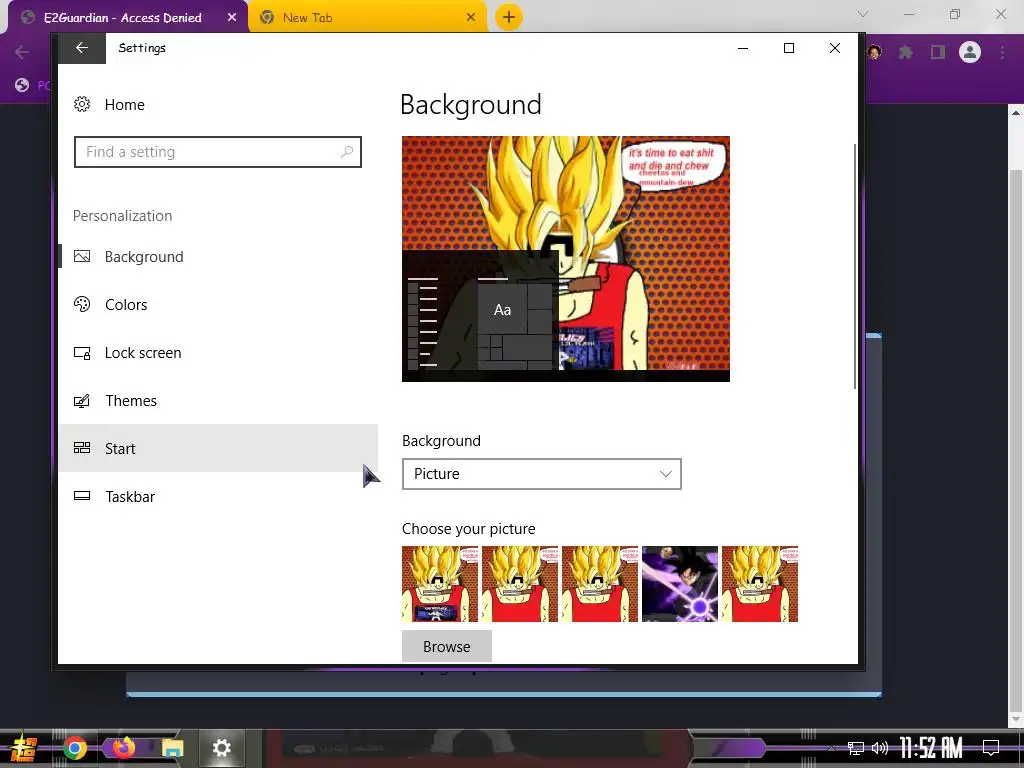Open Taskbar settings page
This screenshot has height=768, width=1024.
(x=217, y=496)
